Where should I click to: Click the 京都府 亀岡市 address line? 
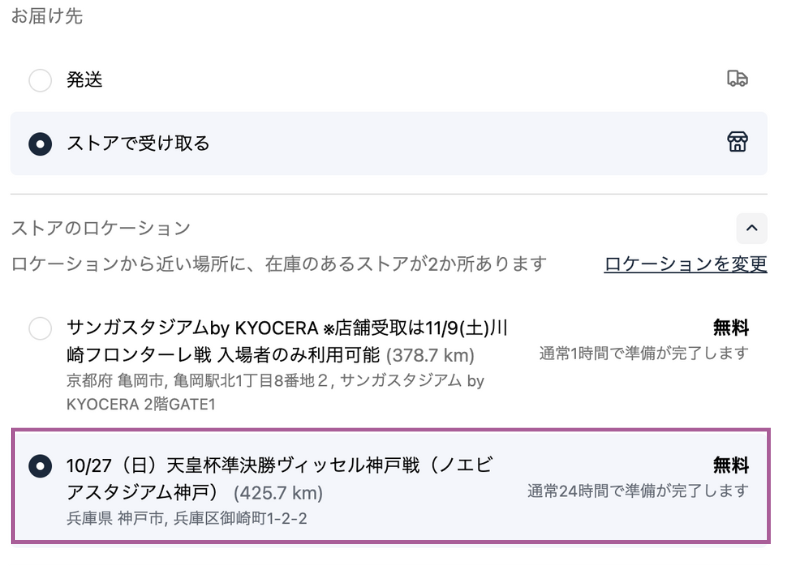click(275, 392)
